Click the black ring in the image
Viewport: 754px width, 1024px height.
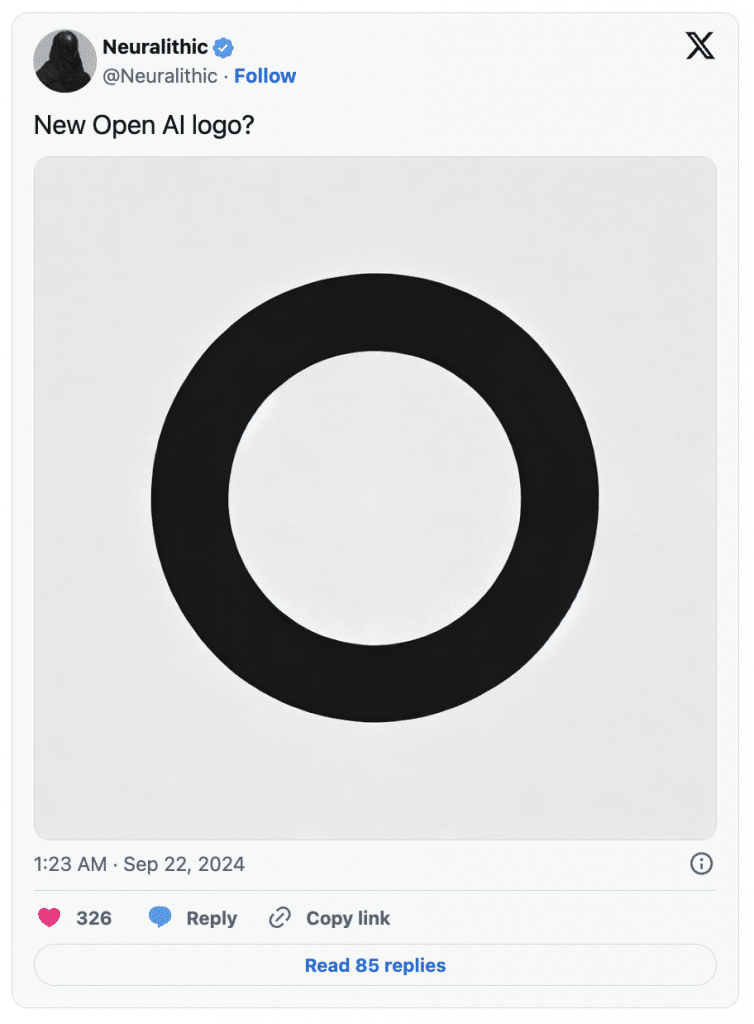pyautogui.click(x=190, y=497)
